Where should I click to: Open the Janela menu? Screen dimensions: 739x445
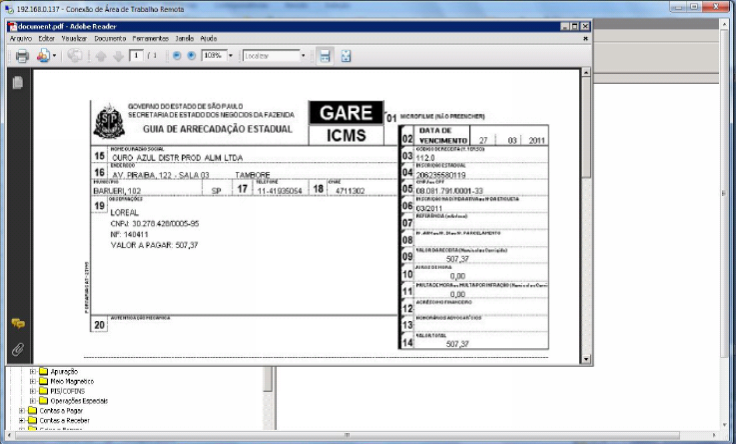(x=185, y=39)
